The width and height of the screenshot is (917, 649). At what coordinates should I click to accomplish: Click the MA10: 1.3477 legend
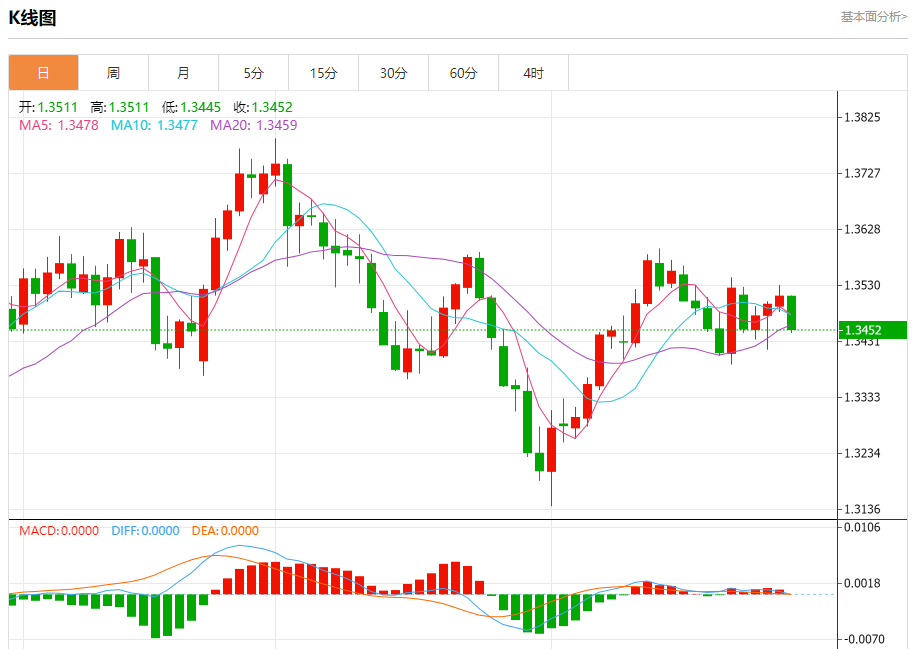pos(154,125)
